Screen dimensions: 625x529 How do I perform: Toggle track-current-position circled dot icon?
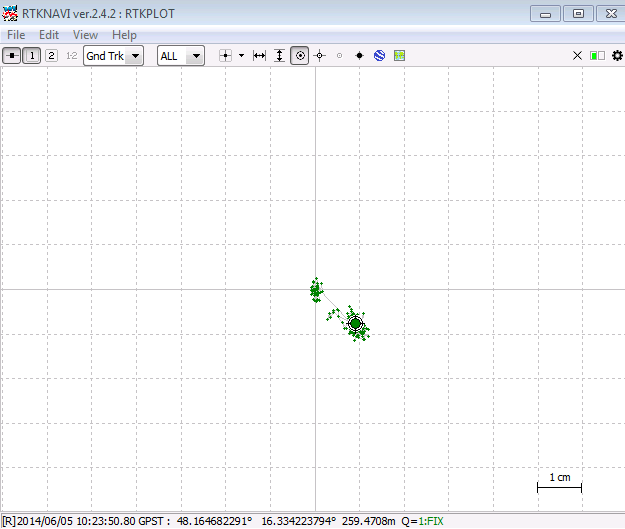299,56
